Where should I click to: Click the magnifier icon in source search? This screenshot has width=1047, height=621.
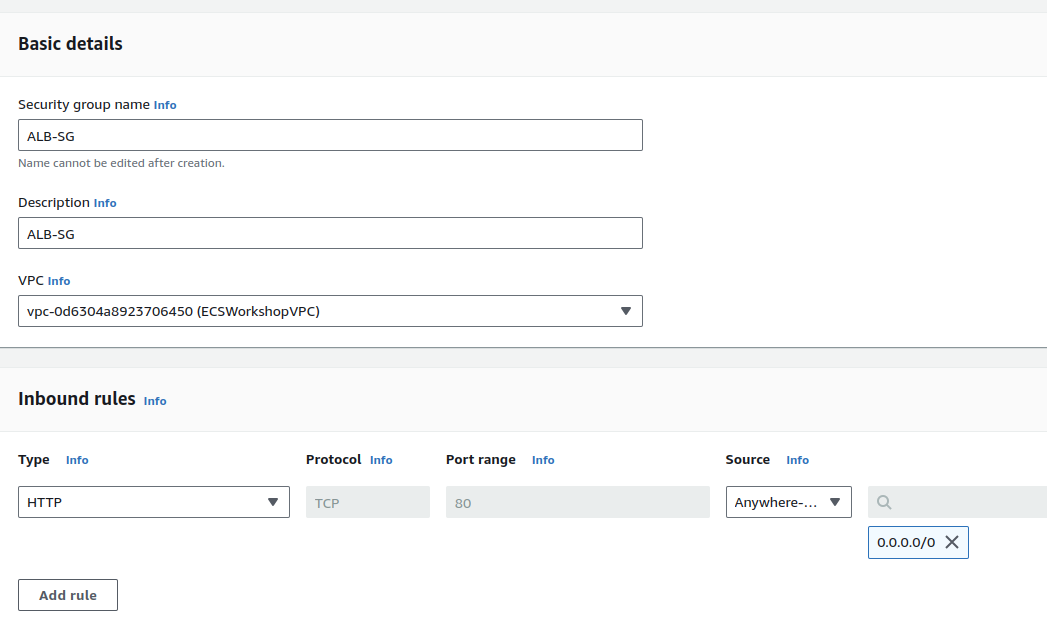[884, 502]
